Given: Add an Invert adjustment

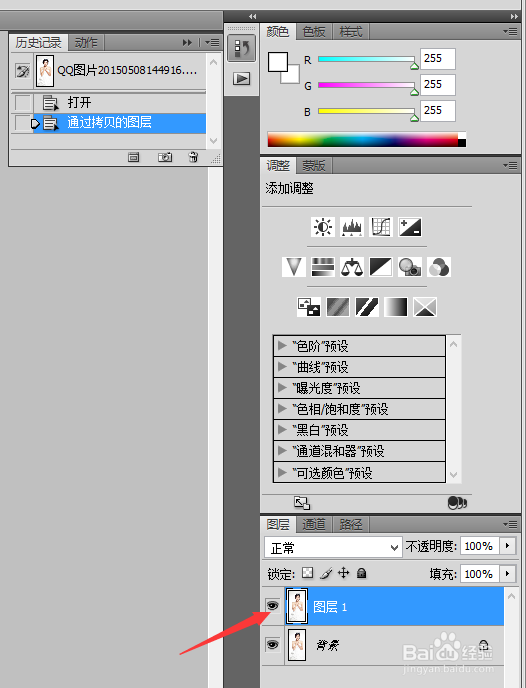Looking at the screenshot, I should pyautogui.click(x=308, y=307).
